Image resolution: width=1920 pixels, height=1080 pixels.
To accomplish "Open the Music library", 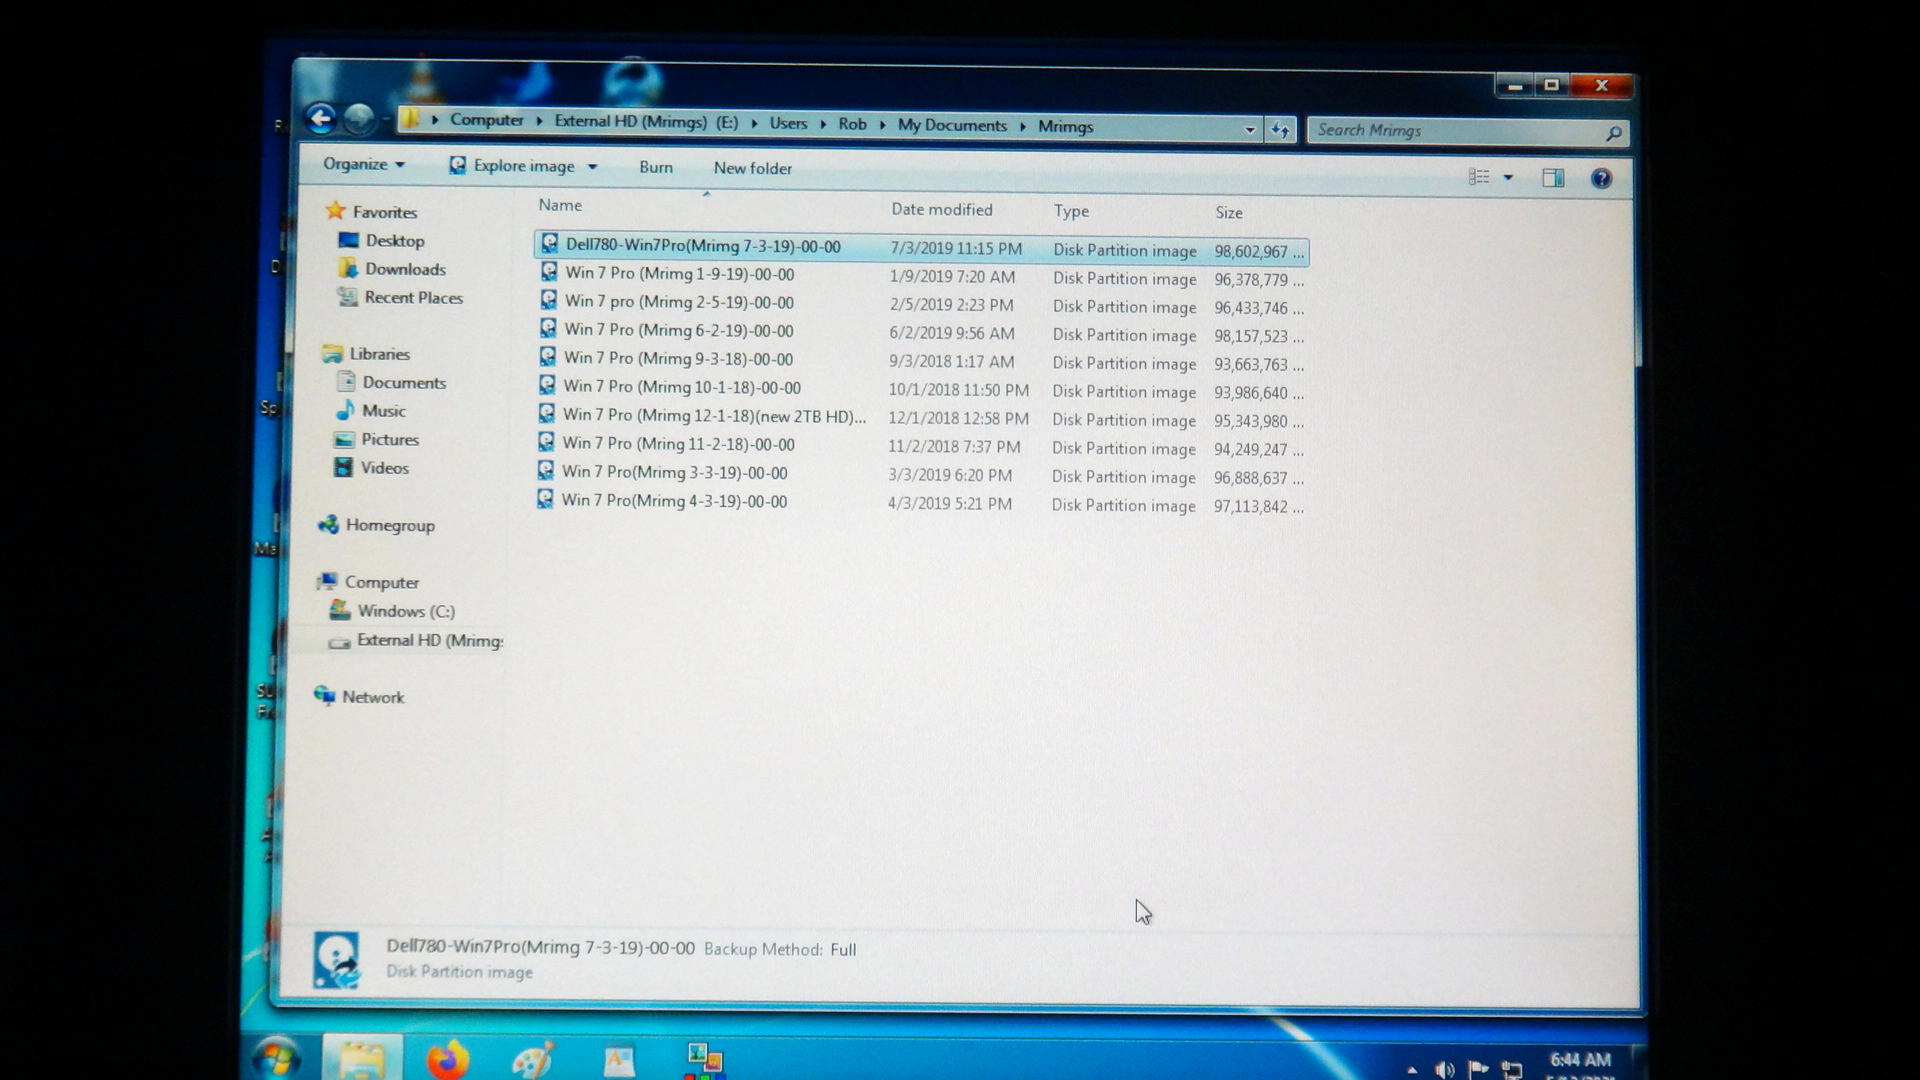I will pos(383,411).
